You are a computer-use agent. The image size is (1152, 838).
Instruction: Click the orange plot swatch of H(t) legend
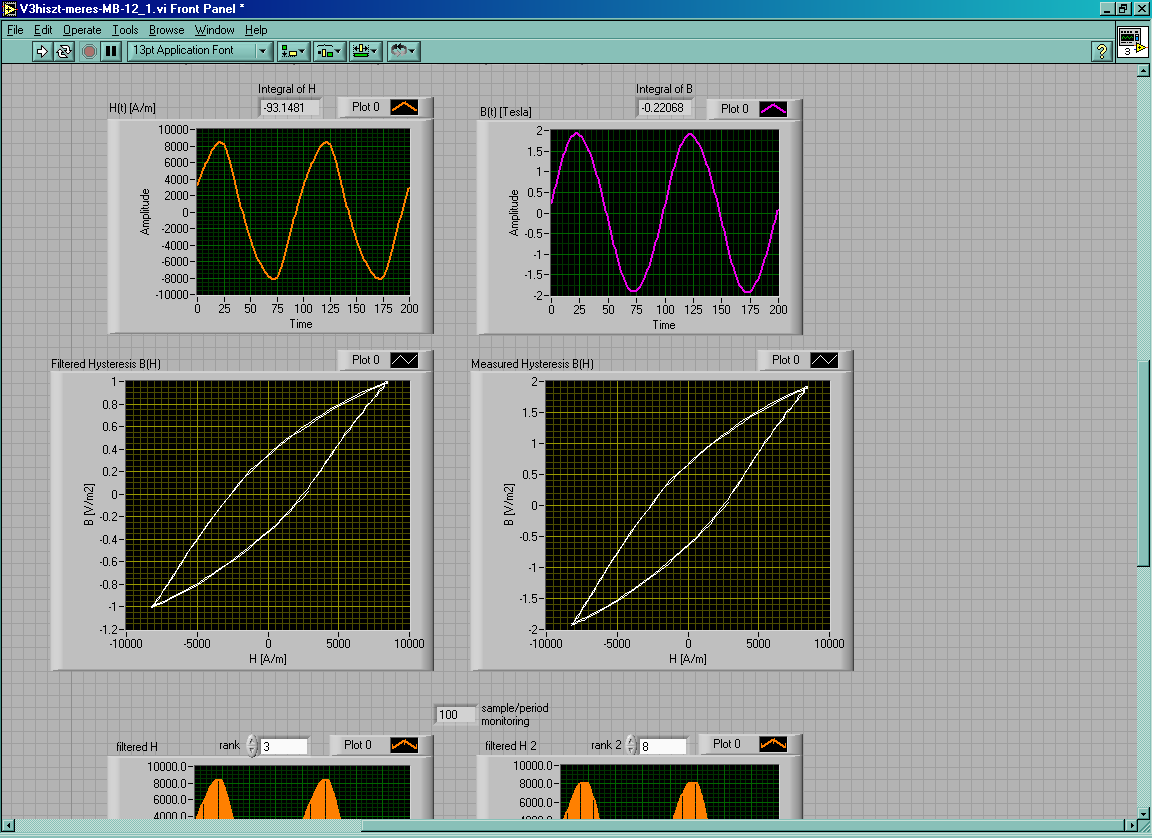[404, 107]
